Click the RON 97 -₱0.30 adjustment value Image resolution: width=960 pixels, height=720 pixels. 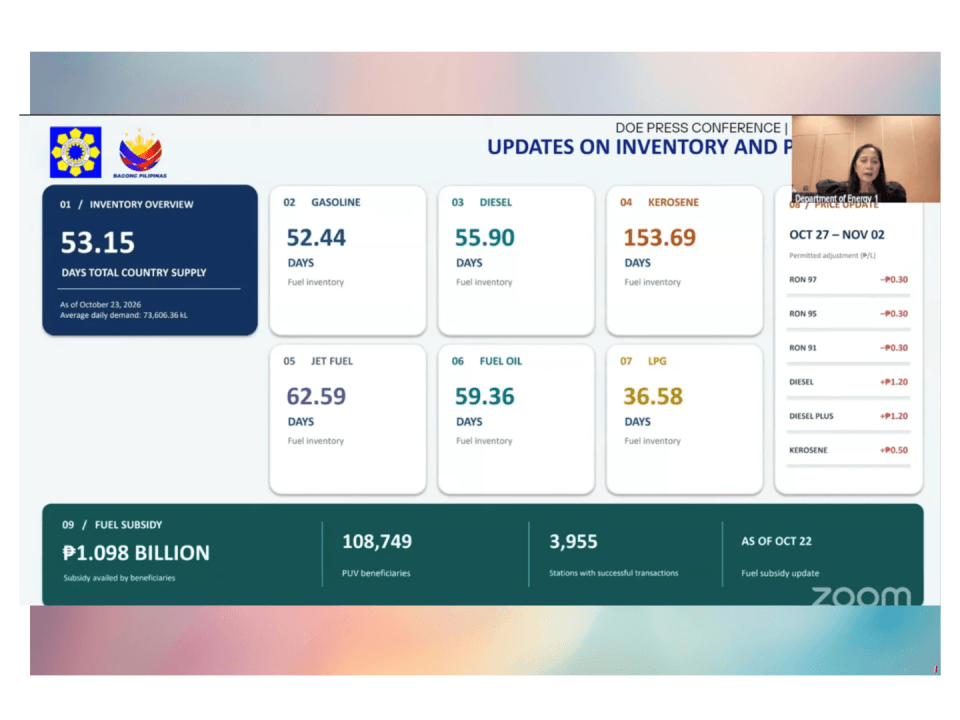tap(894, 280)
